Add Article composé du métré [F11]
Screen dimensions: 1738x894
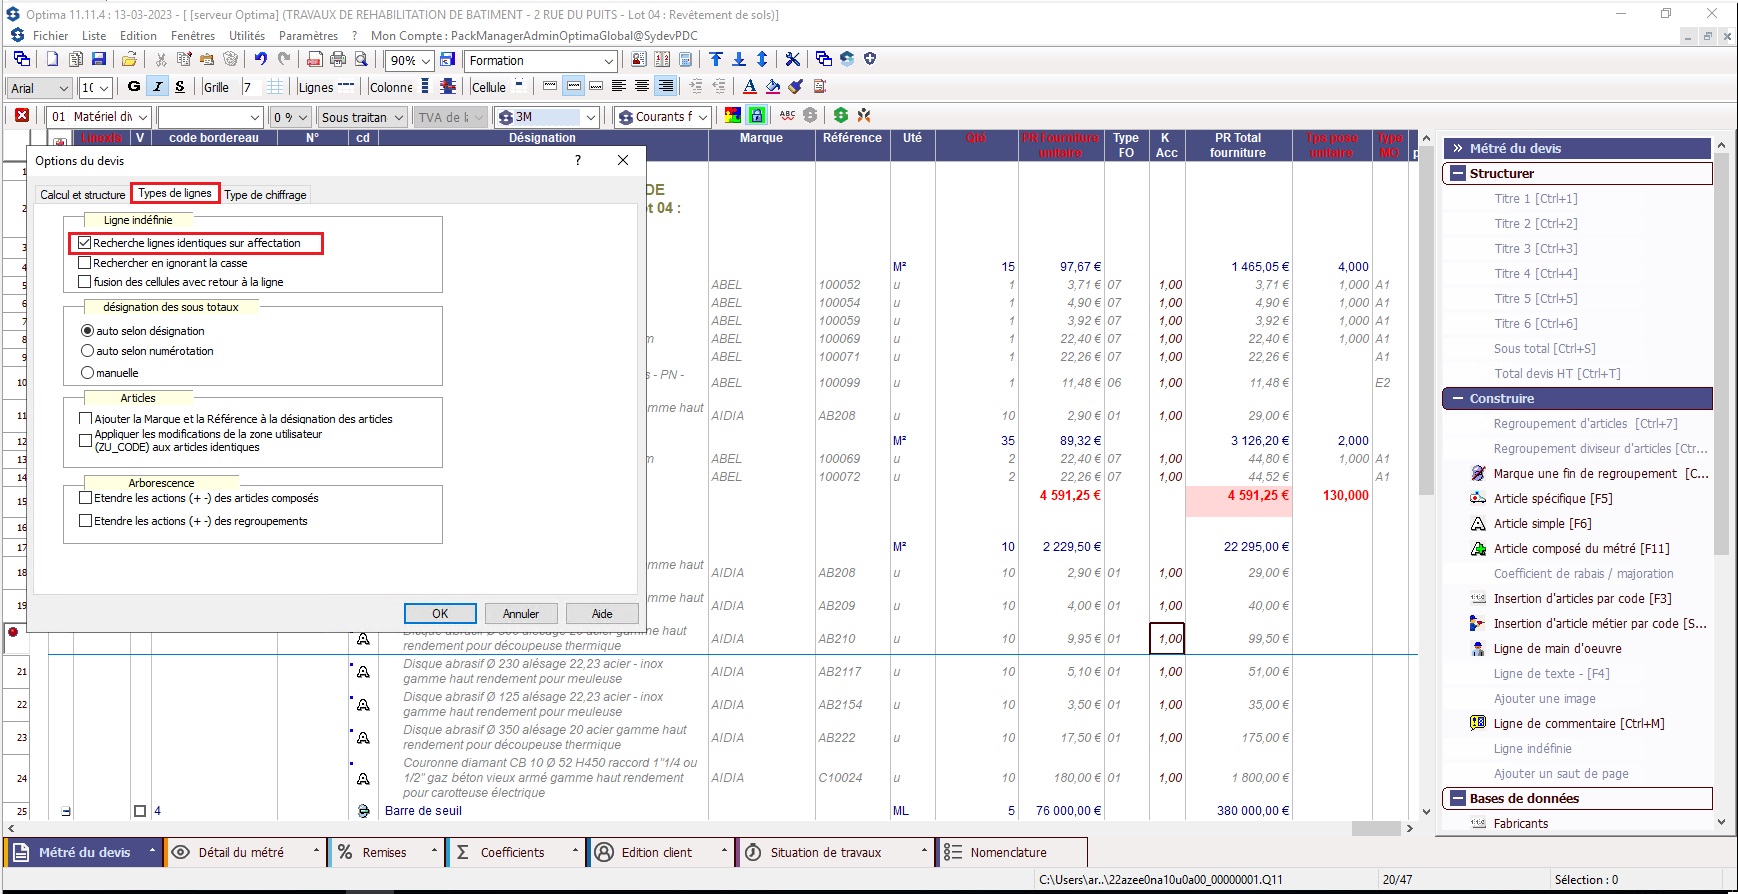1581,548
